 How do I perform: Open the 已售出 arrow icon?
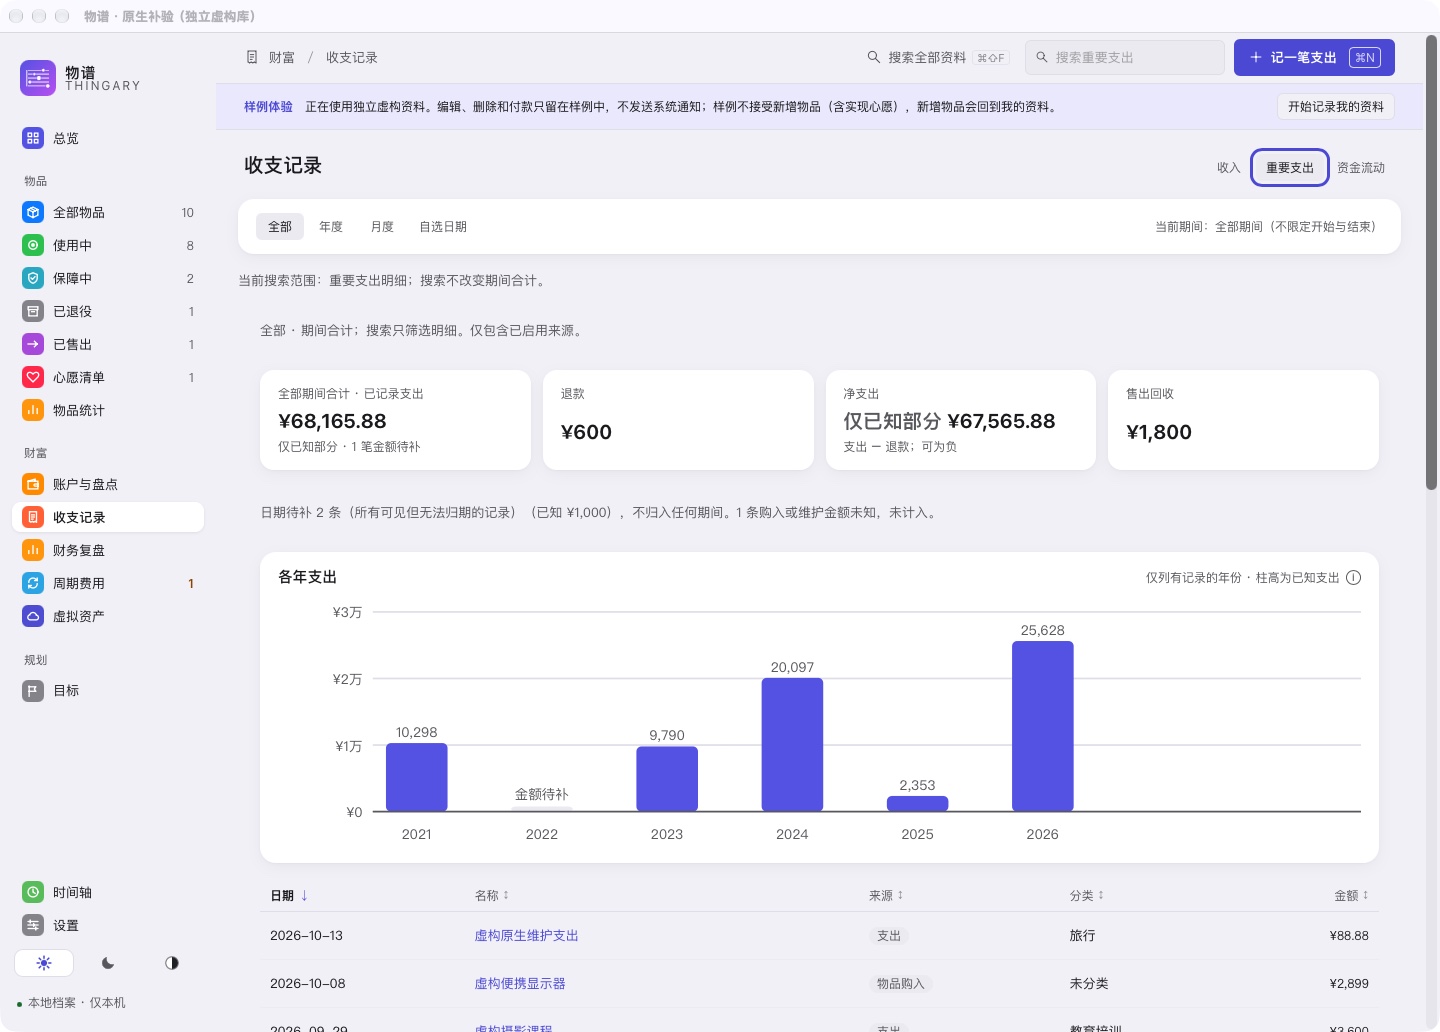point(33,344)
